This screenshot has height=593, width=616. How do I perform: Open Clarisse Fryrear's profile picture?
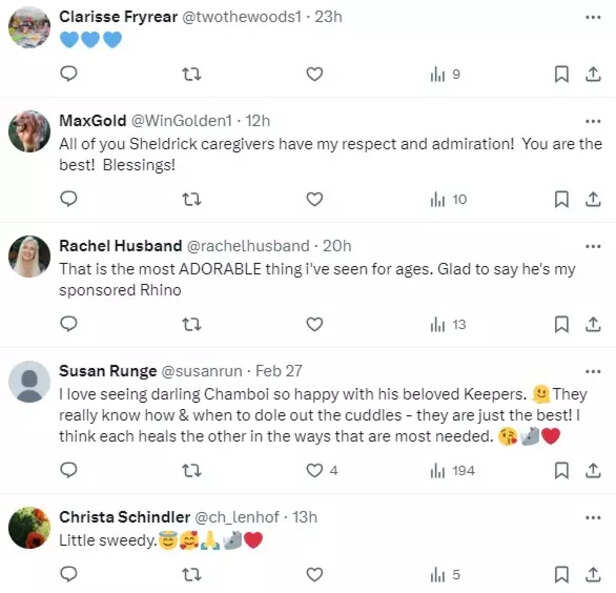(x=29, y=27)
